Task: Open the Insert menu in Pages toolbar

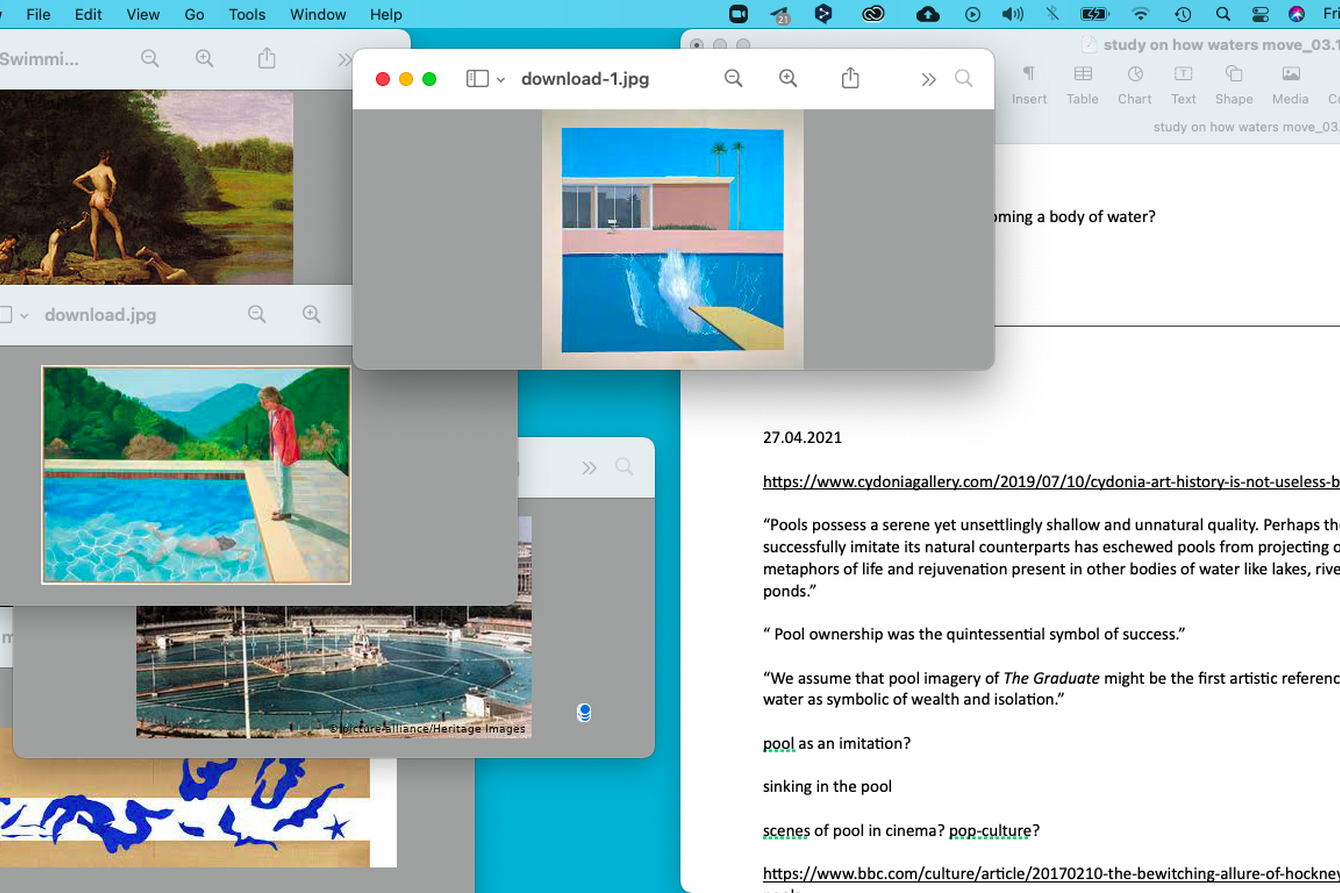Action: tap(1029, 86)
